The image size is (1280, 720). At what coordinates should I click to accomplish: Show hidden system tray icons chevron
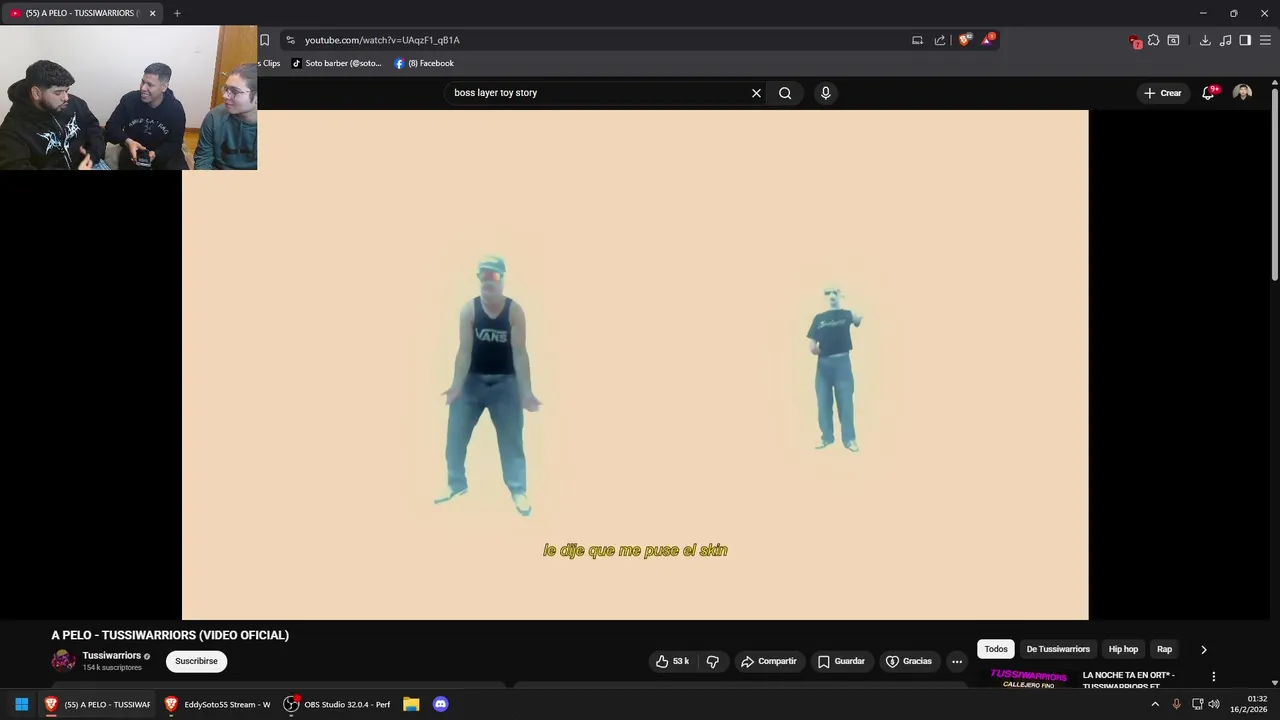pyautogui.click(x=1155, y=704)
